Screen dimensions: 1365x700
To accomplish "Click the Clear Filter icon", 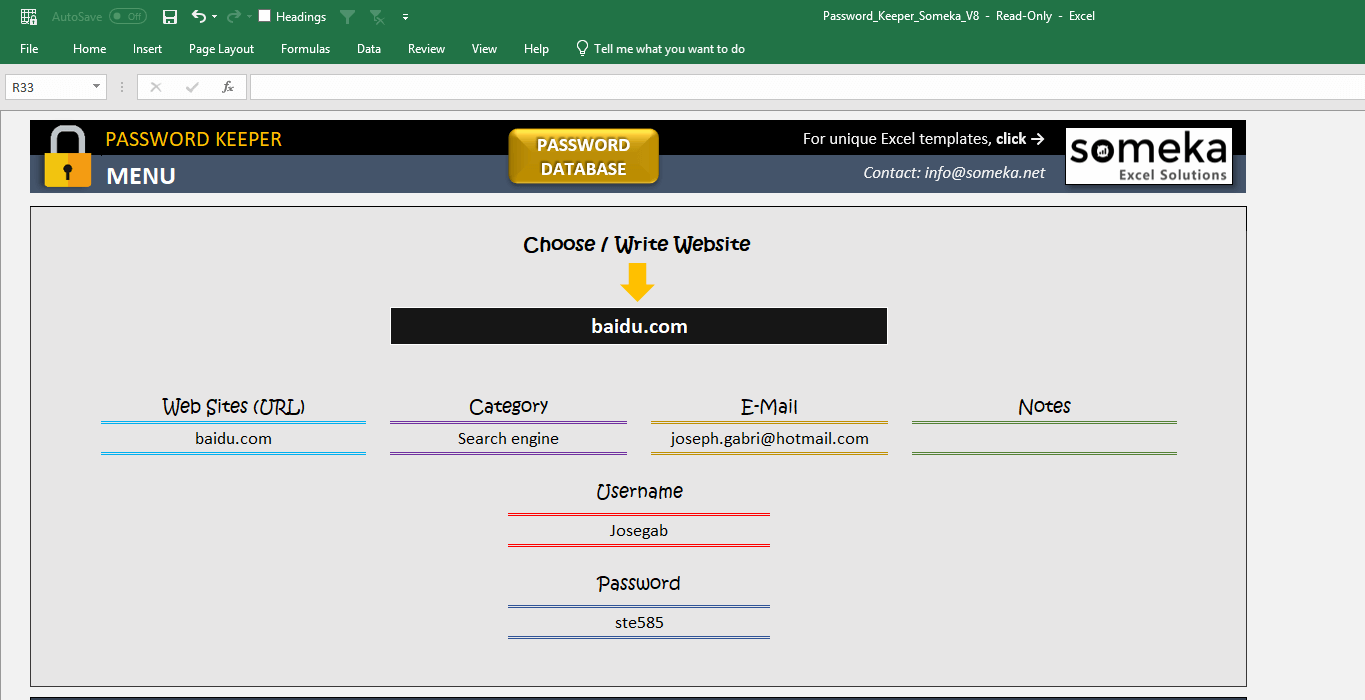I will click(378, 17).
